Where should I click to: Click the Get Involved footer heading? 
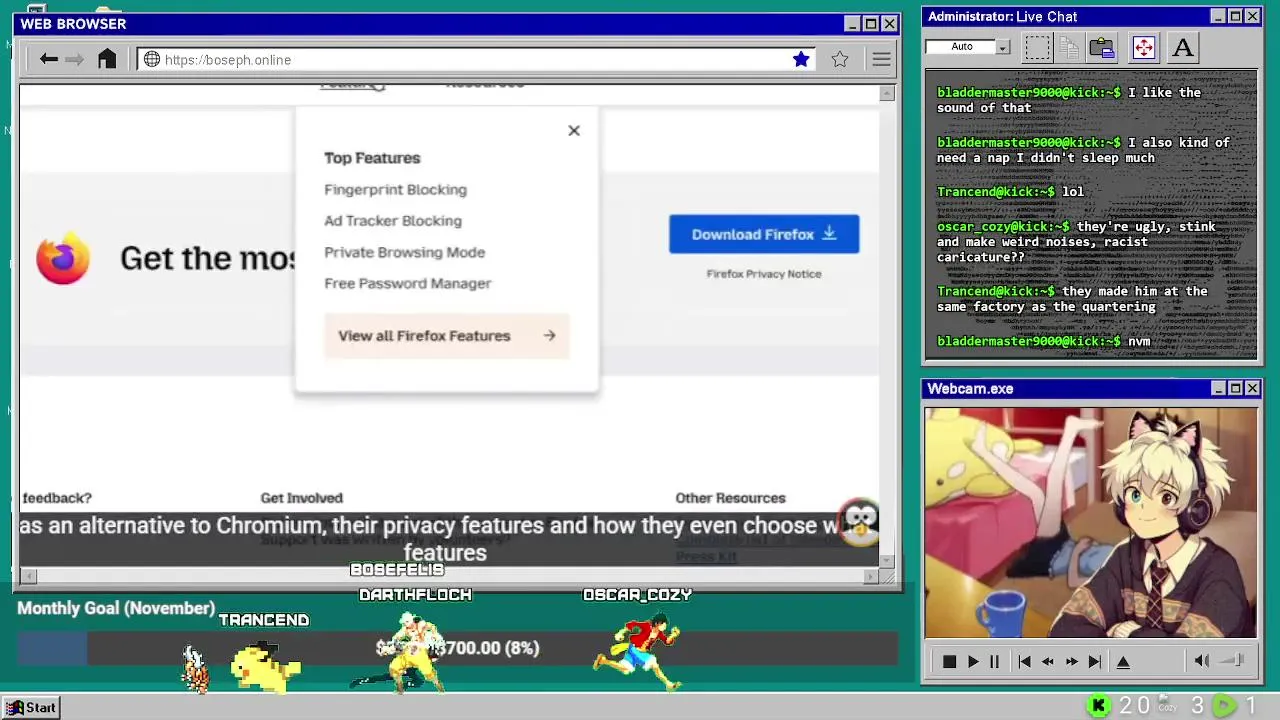301,497
